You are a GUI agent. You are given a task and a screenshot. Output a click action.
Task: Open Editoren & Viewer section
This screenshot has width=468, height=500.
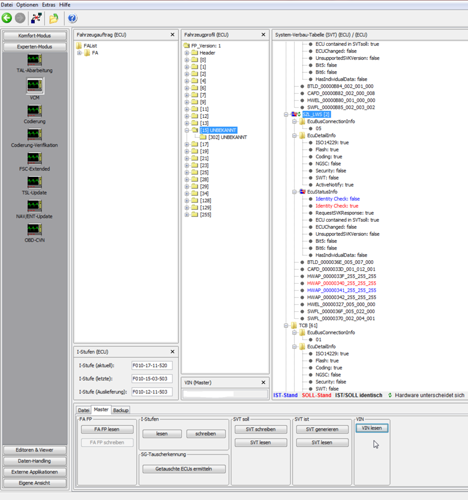[34, 450]
